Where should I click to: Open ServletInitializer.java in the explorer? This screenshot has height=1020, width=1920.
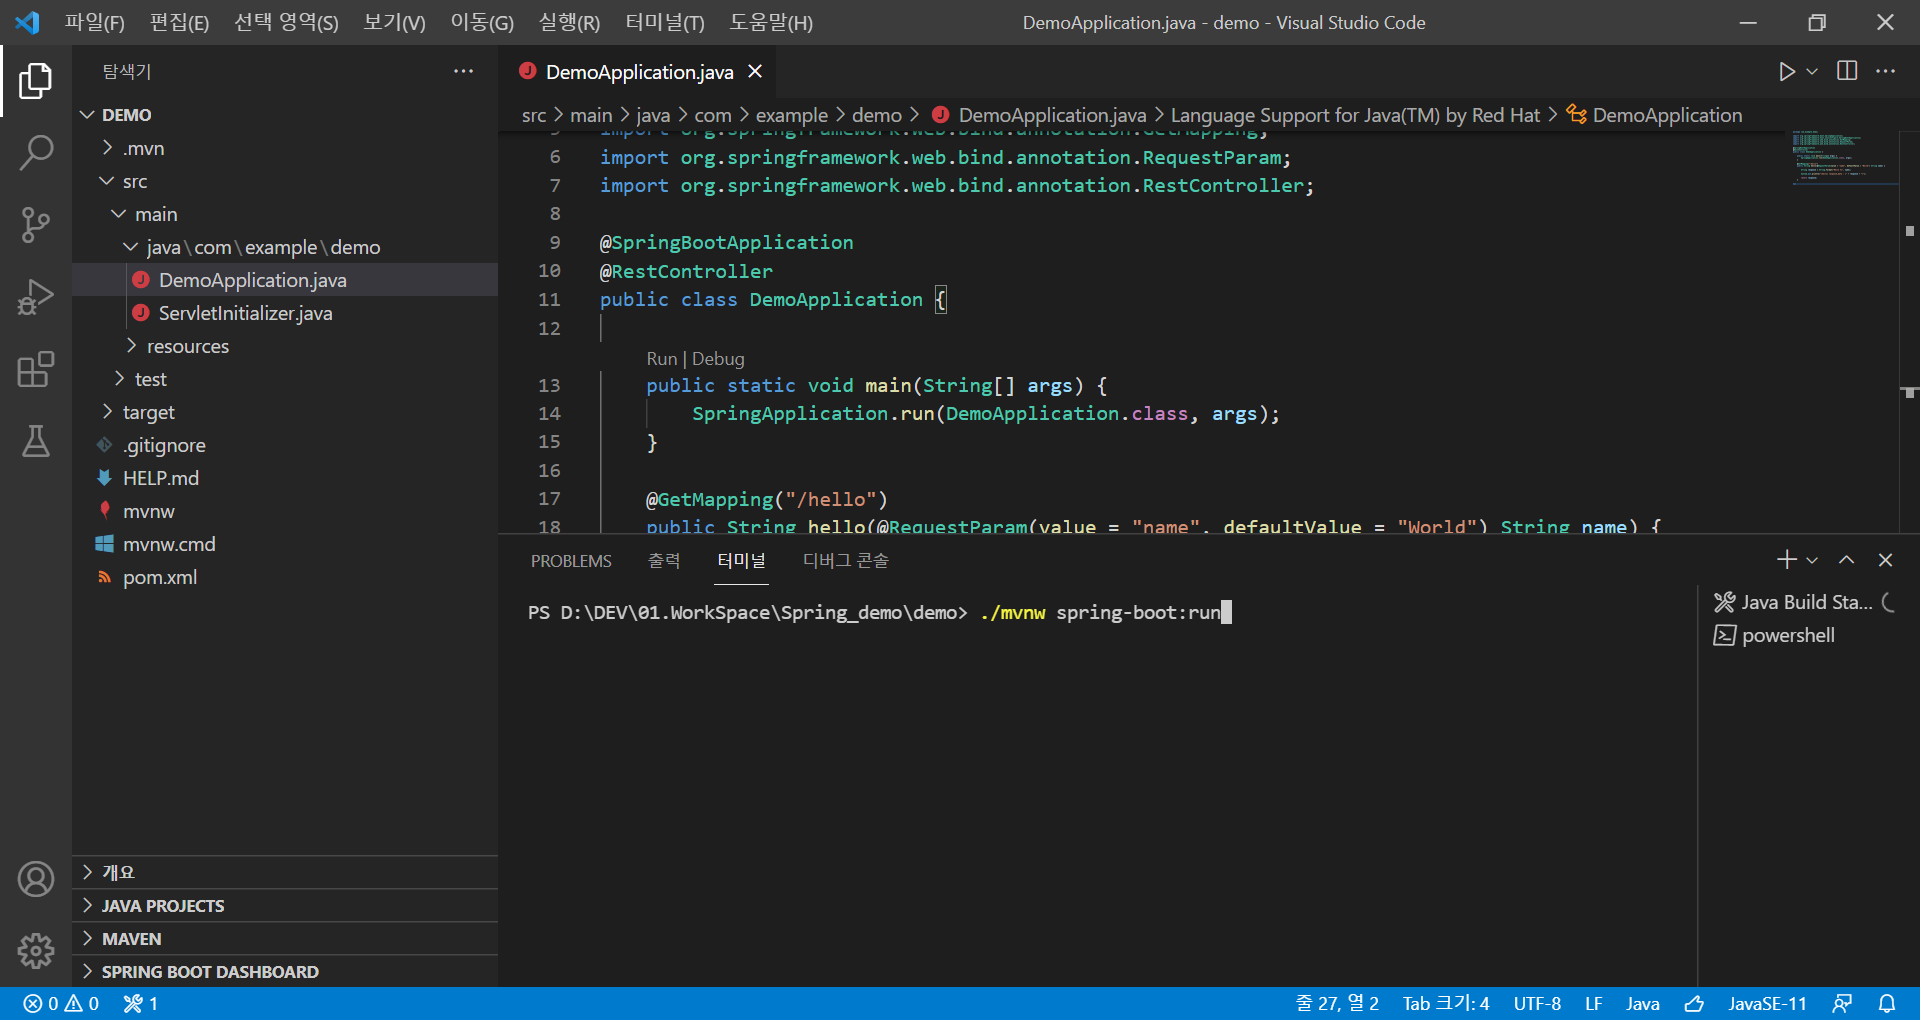tap(285, 313)
